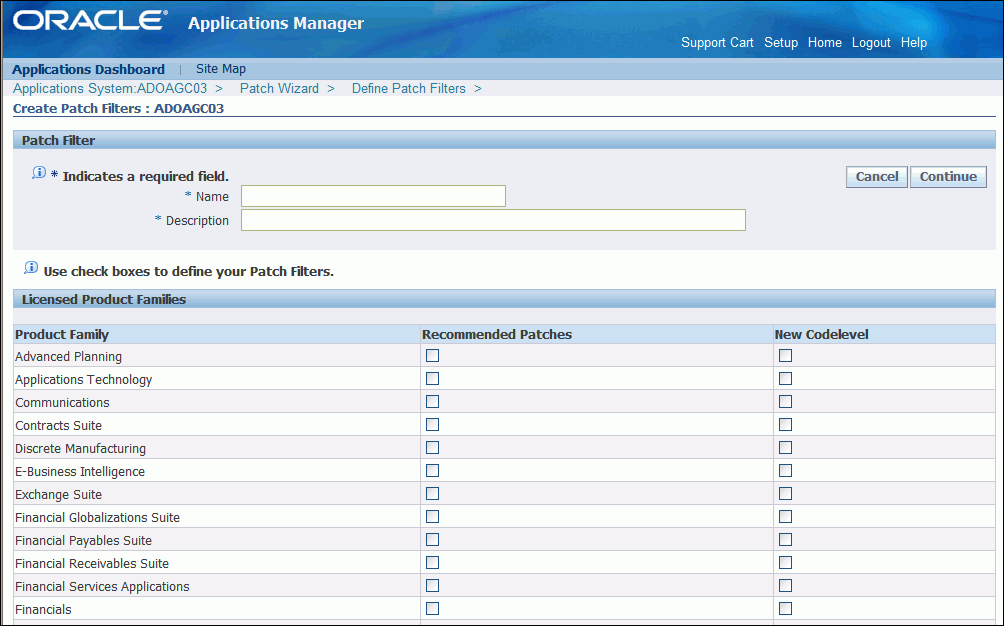Image resolution: width=1004 pixels, height=626 pixels.
Task: Check Recommended Patches for Advanced Planning
Action: (x=433, y=356)
